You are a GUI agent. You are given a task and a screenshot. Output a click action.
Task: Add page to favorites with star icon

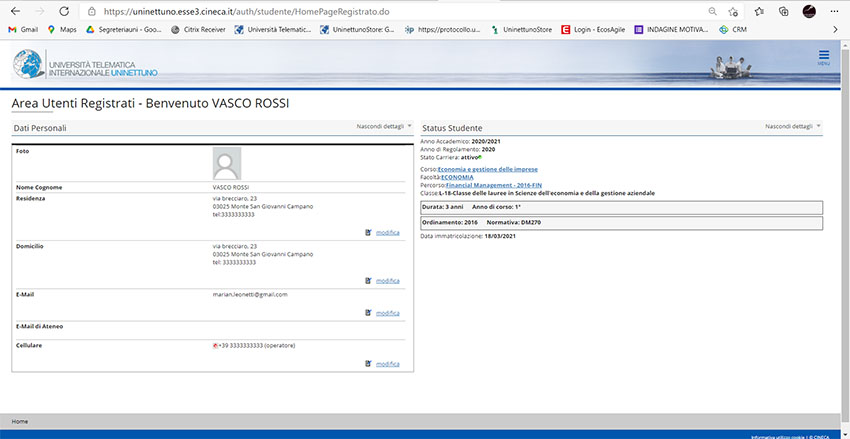pos(734,11)
